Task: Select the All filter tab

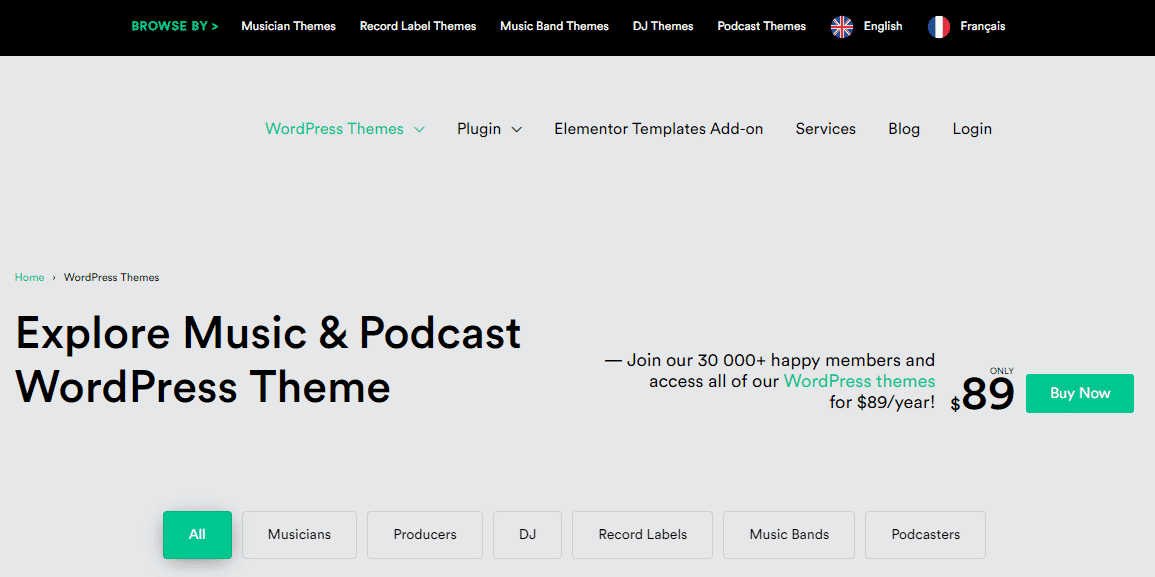Action: [197, 535]
